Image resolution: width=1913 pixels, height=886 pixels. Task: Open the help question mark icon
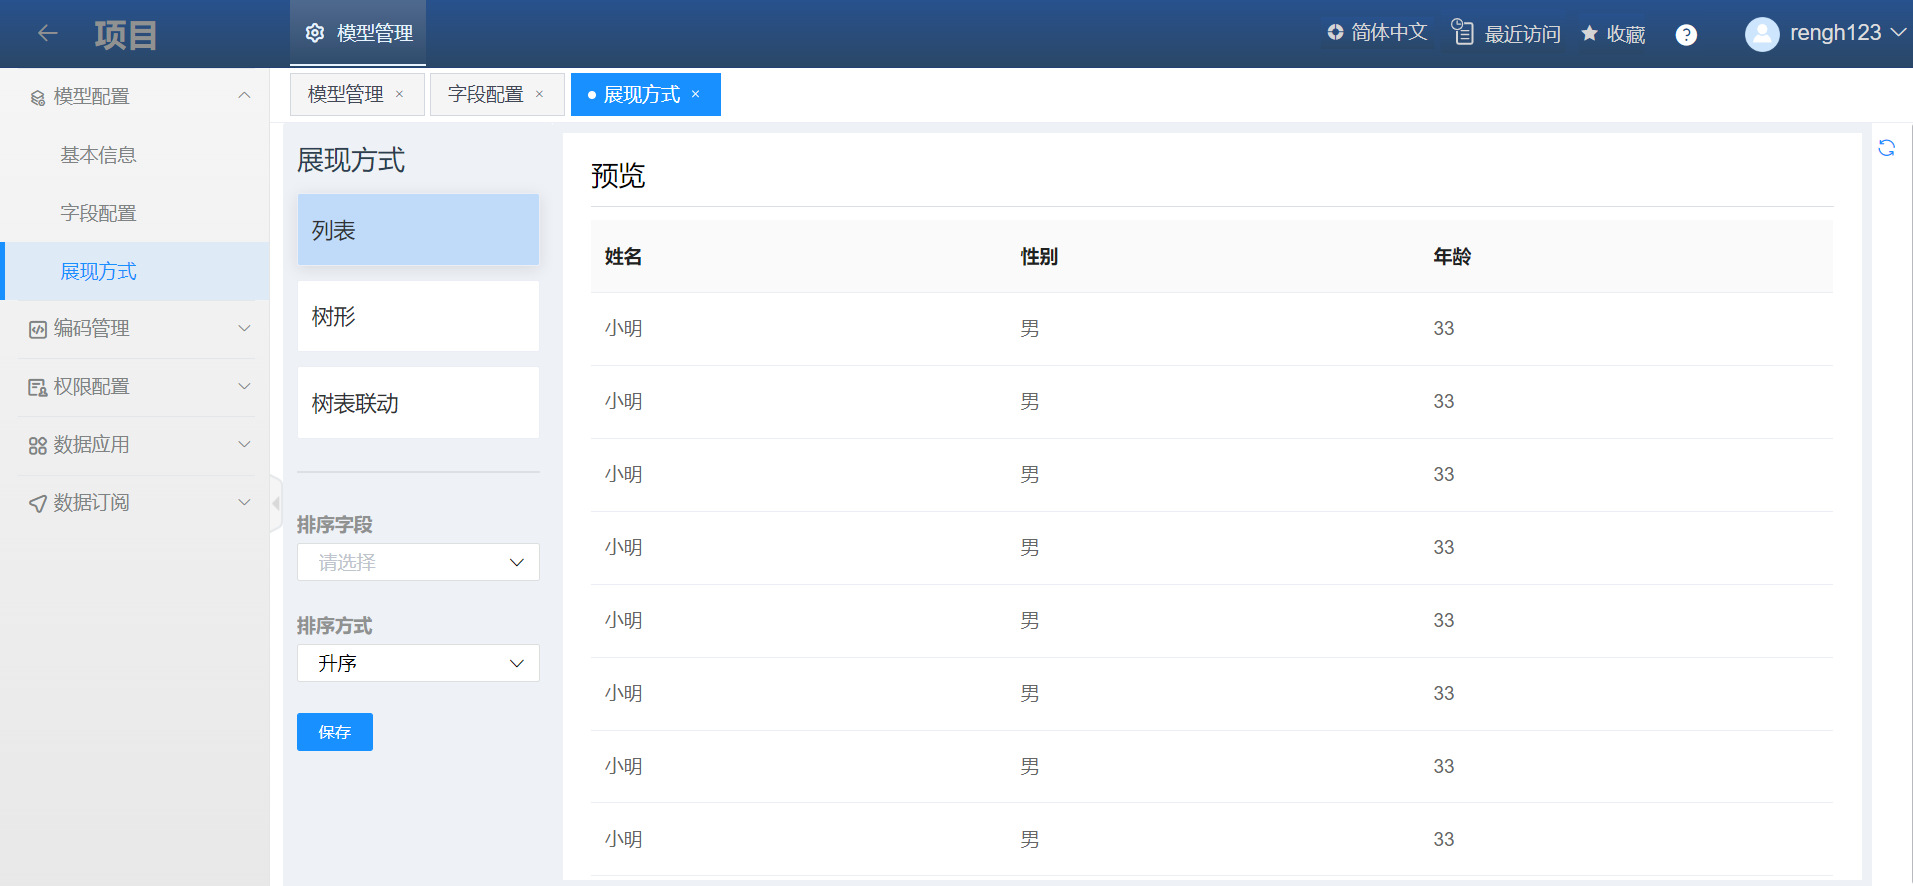1686,35
